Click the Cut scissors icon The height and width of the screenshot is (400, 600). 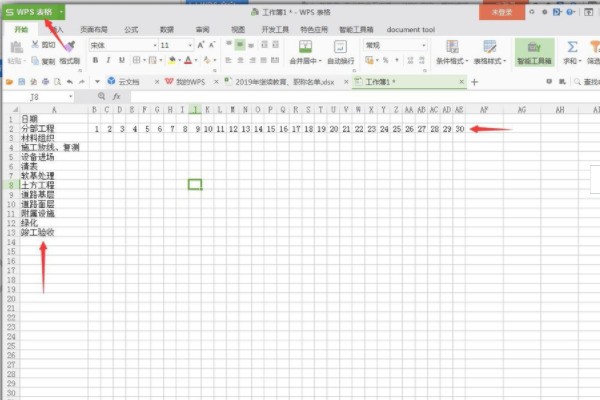[x=35, y=45]
